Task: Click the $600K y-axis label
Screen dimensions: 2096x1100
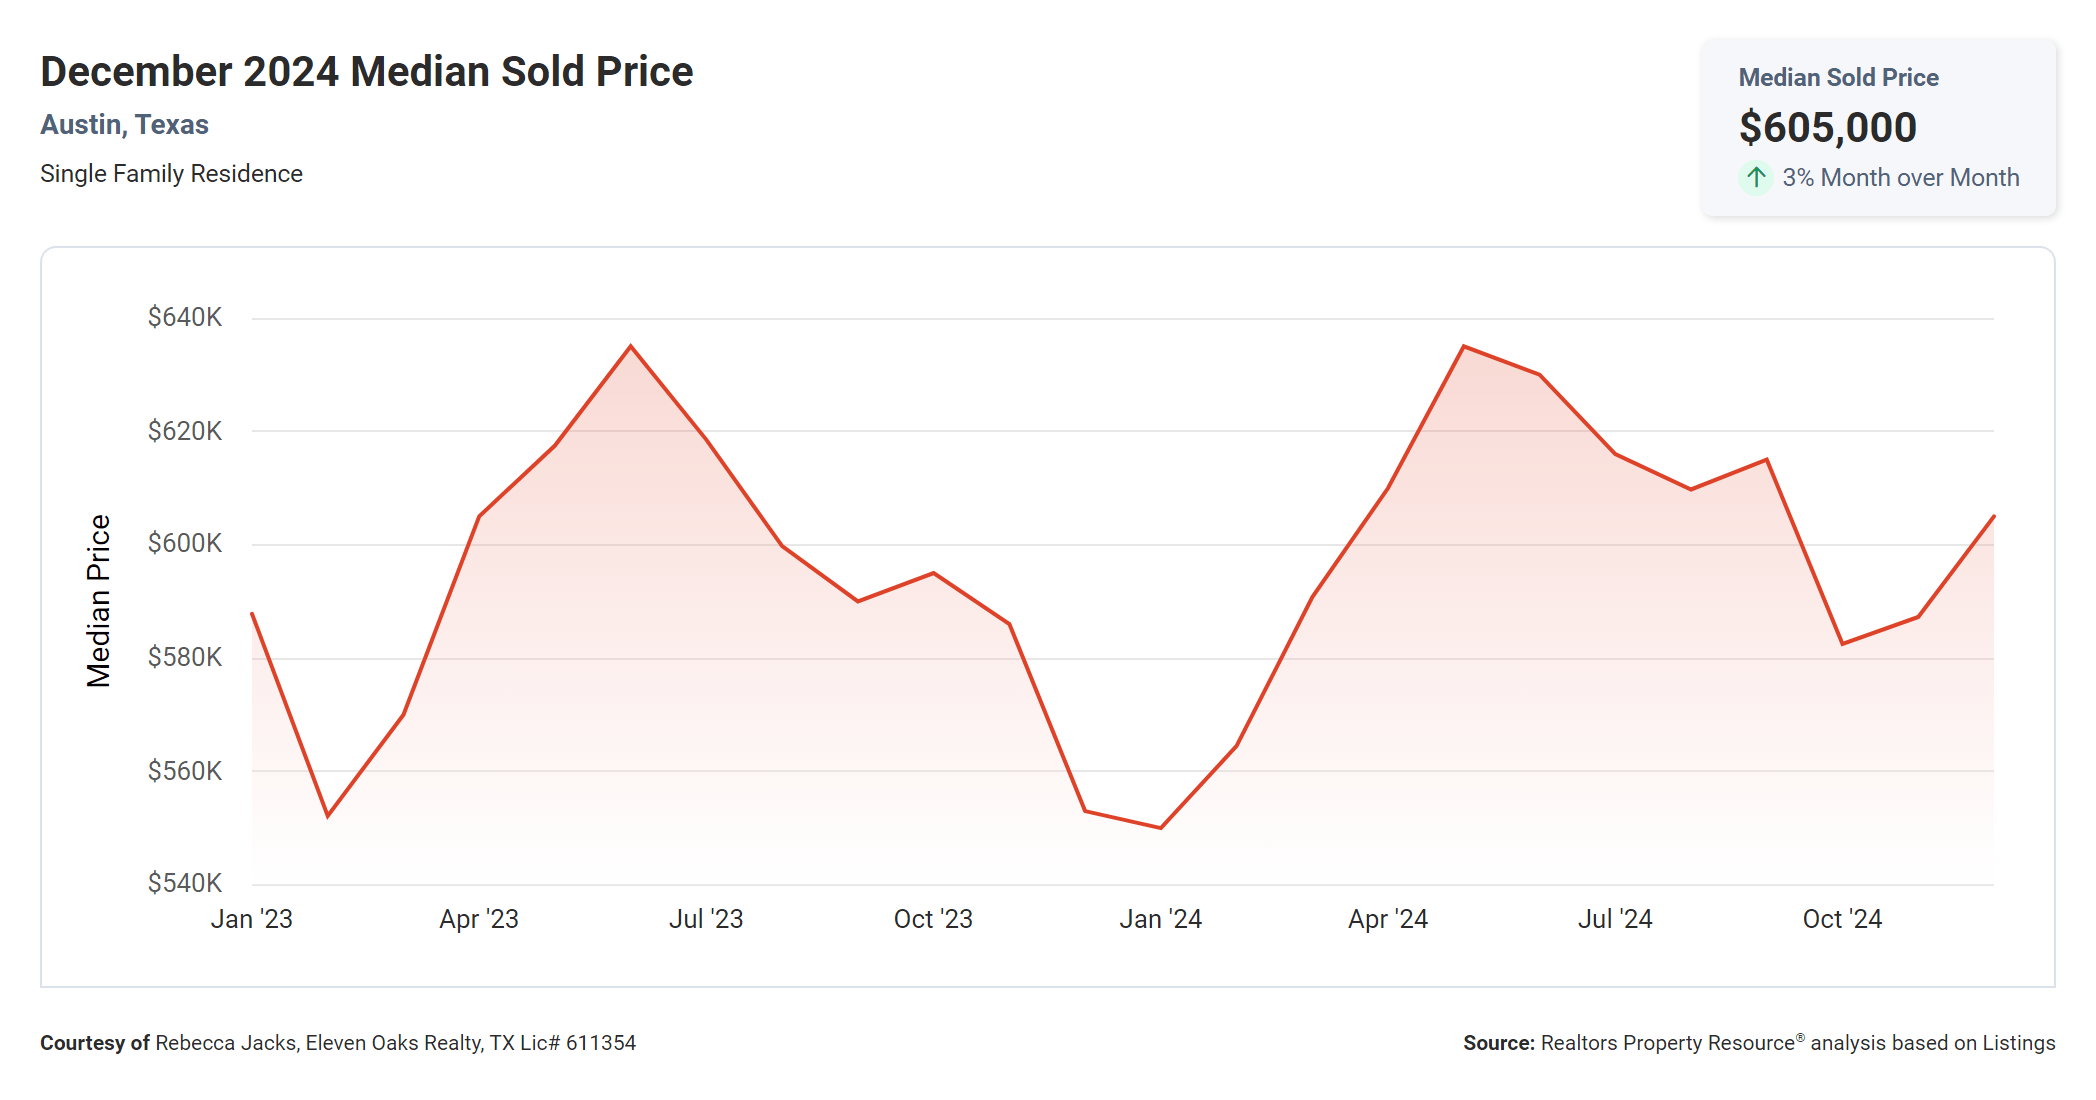Action: (x=185, y=543)
